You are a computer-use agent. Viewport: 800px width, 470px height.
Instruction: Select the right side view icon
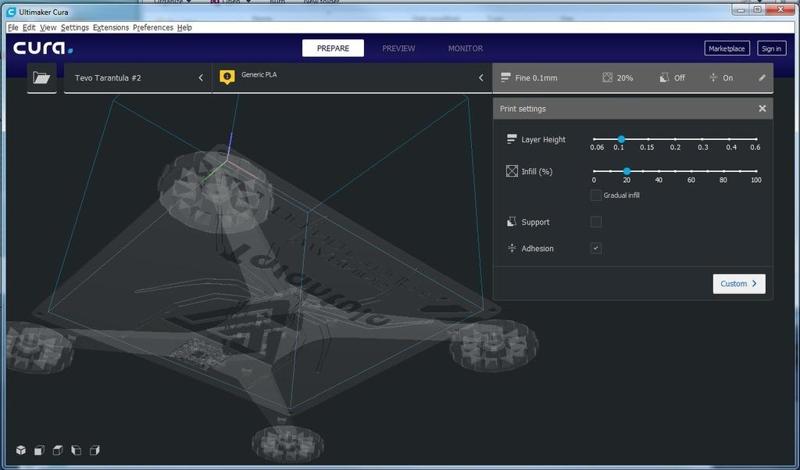pyautogui.click(x=94, y=450)
